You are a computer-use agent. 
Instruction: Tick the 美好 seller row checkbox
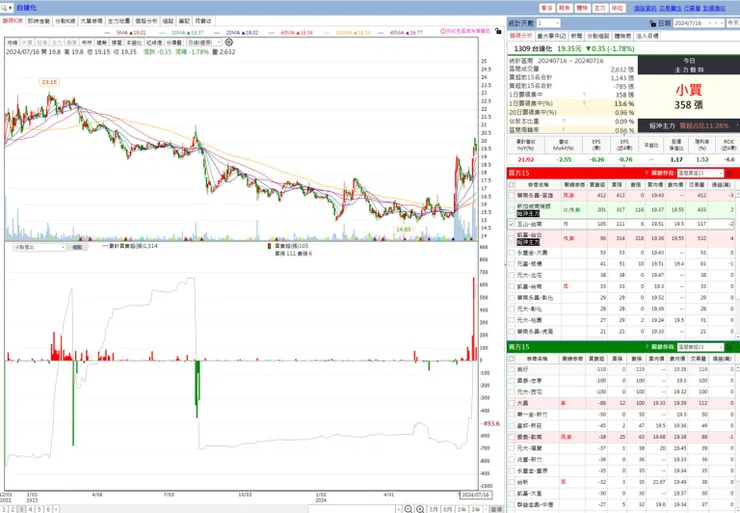point(512,370)
